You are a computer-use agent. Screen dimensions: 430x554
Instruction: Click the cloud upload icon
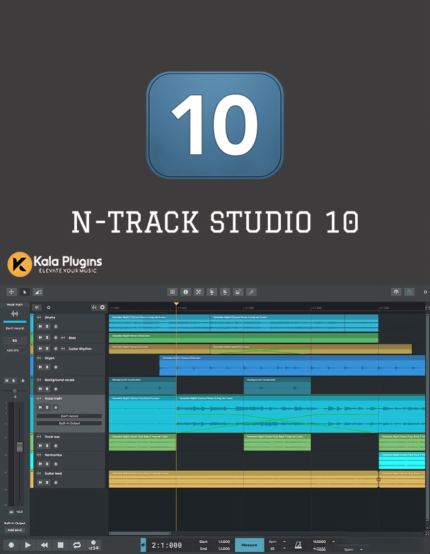coord(396,292)
